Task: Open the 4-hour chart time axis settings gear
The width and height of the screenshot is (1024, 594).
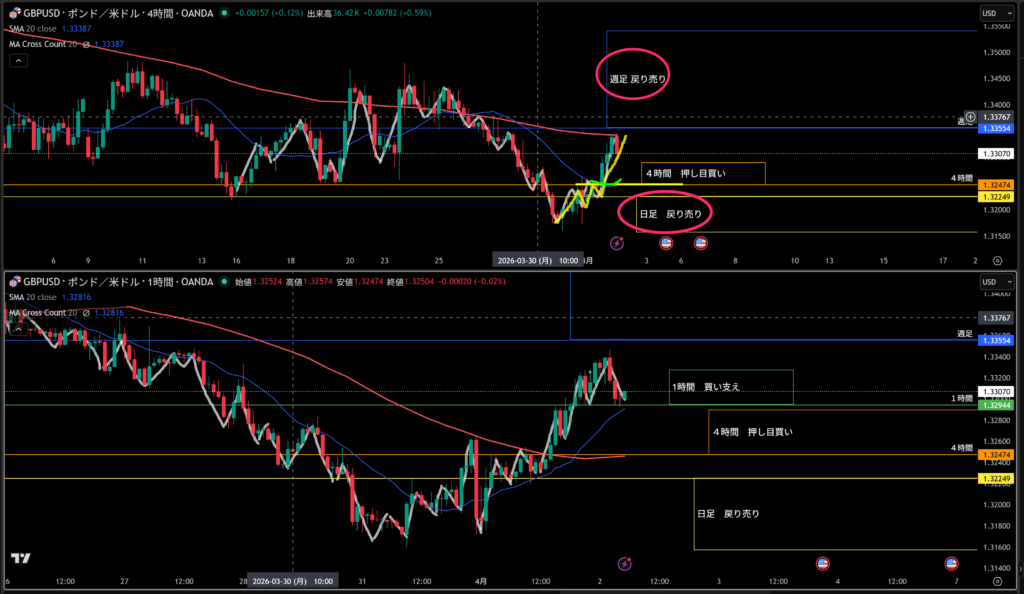Action: click(x=996, y=259)
